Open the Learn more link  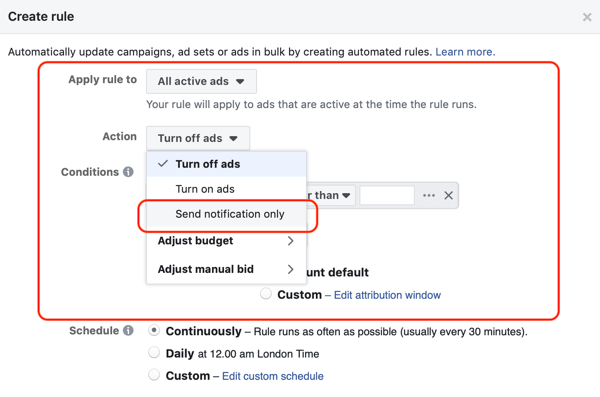(465, 52)
